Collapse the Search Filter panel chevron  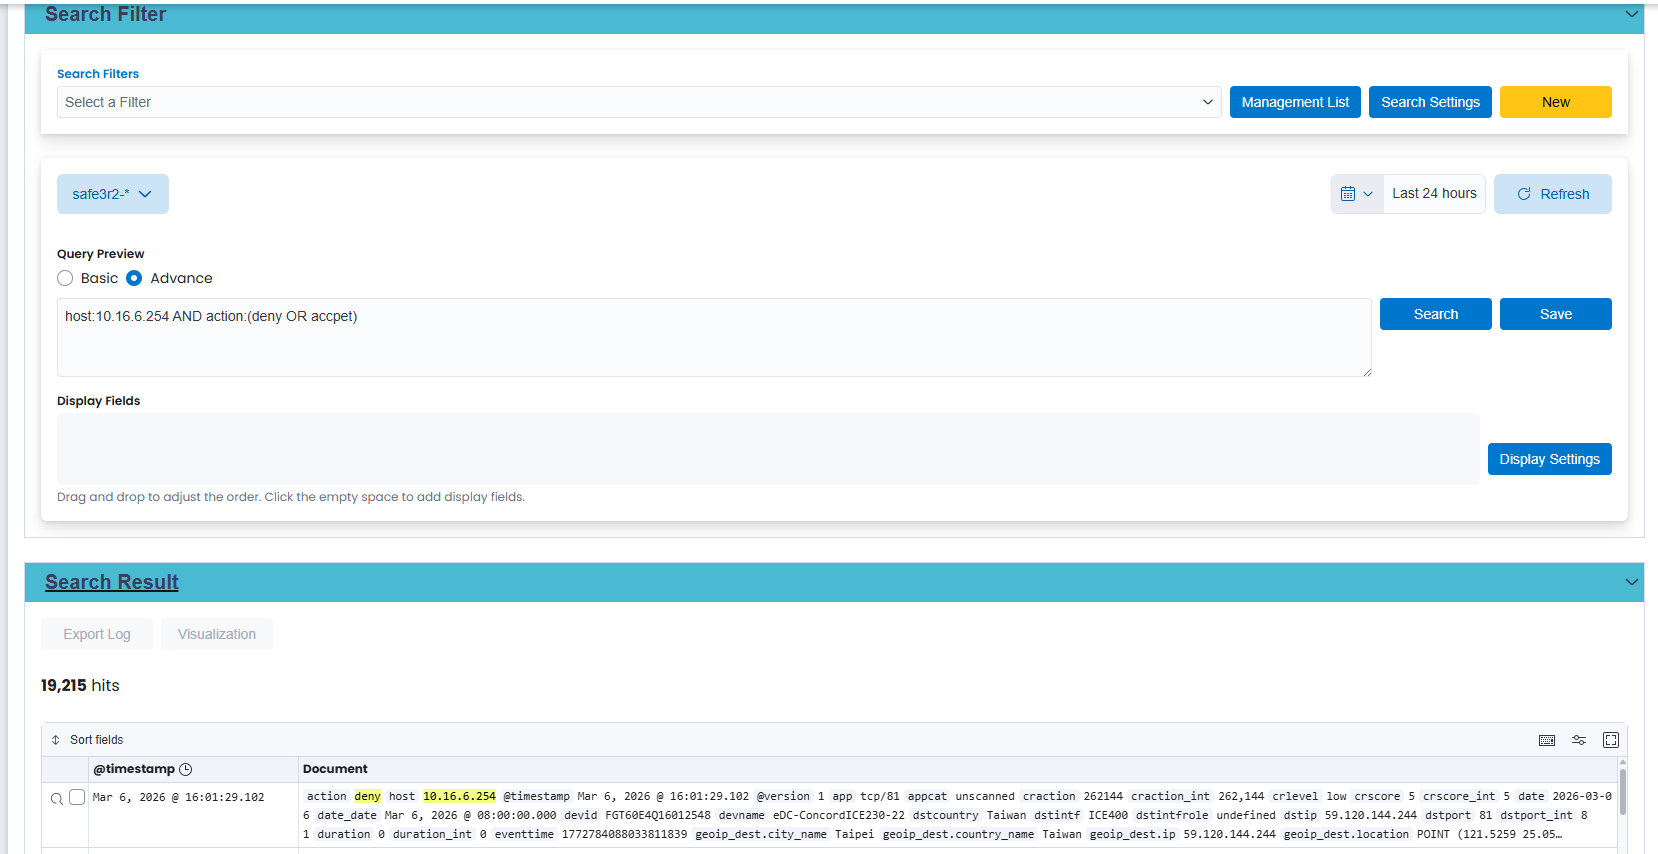(1632, 14)
